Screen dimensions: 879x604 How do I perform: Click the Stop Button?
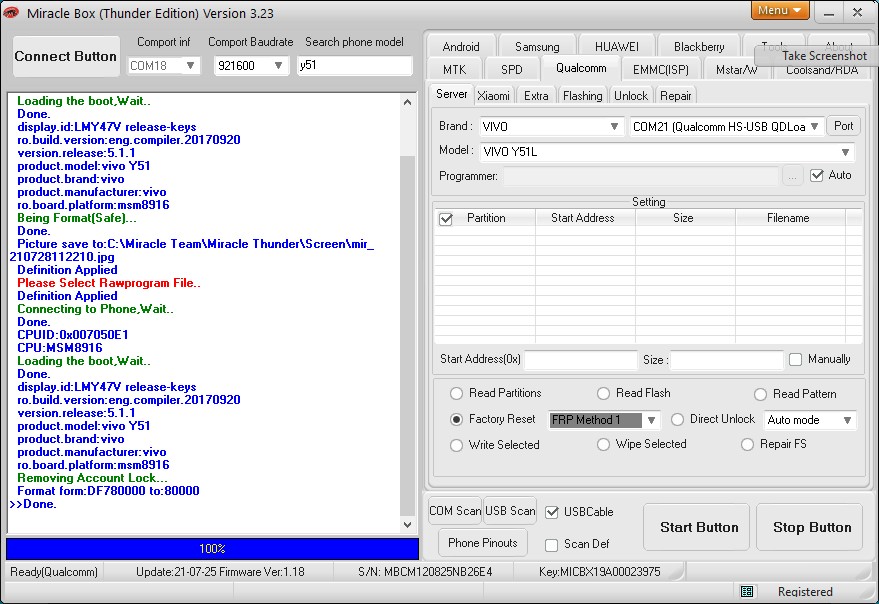pyautogui.click(x=809, y=527)
